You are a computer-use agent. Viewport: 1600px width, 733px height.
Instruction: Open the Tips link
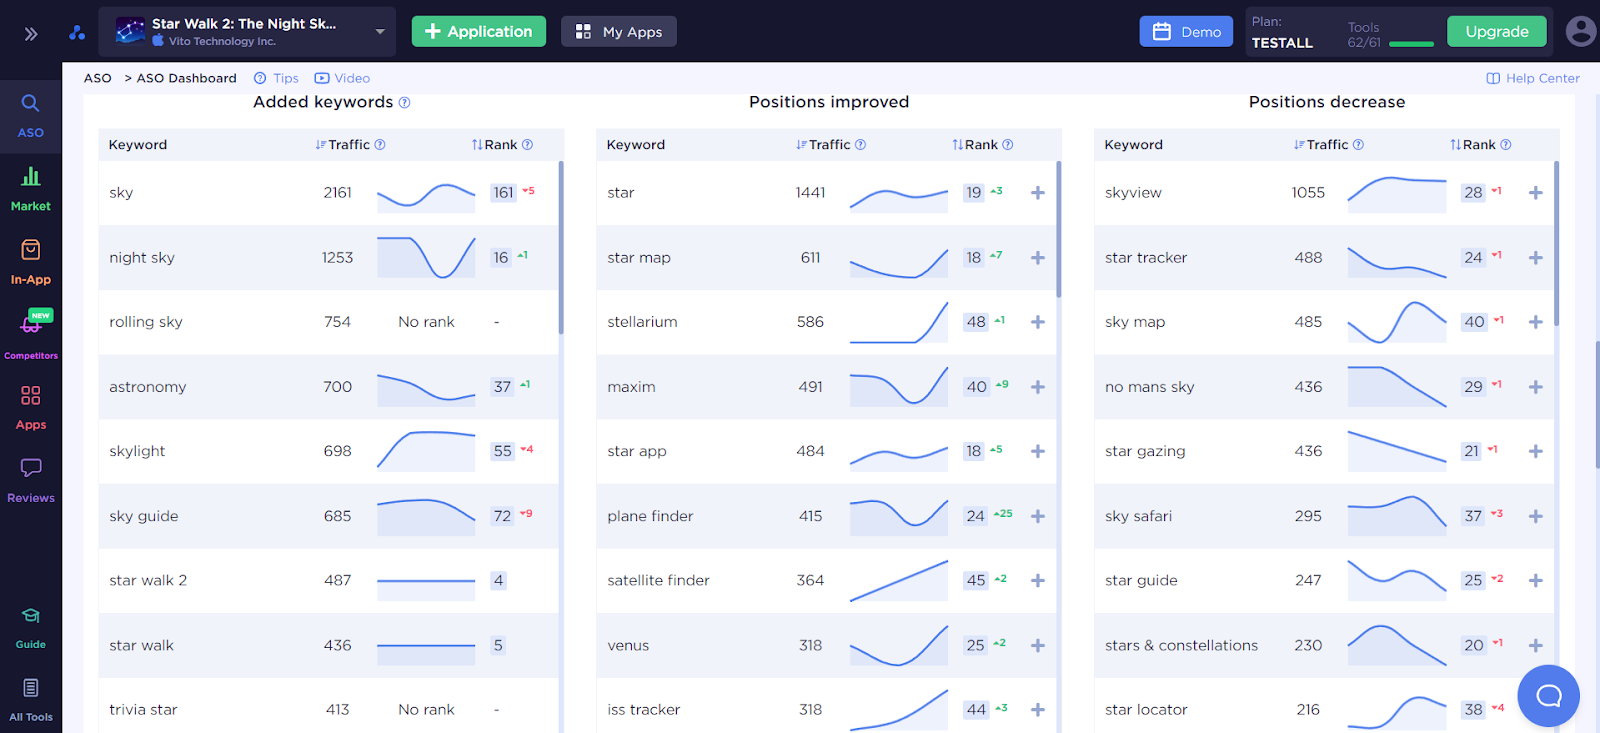(276, 78)
